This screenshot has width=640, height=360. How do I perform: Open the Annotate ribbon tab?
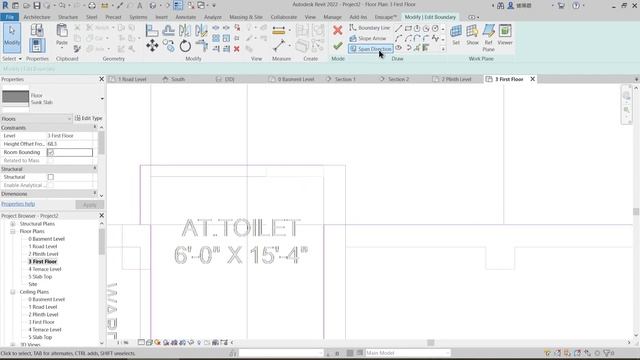186,17
